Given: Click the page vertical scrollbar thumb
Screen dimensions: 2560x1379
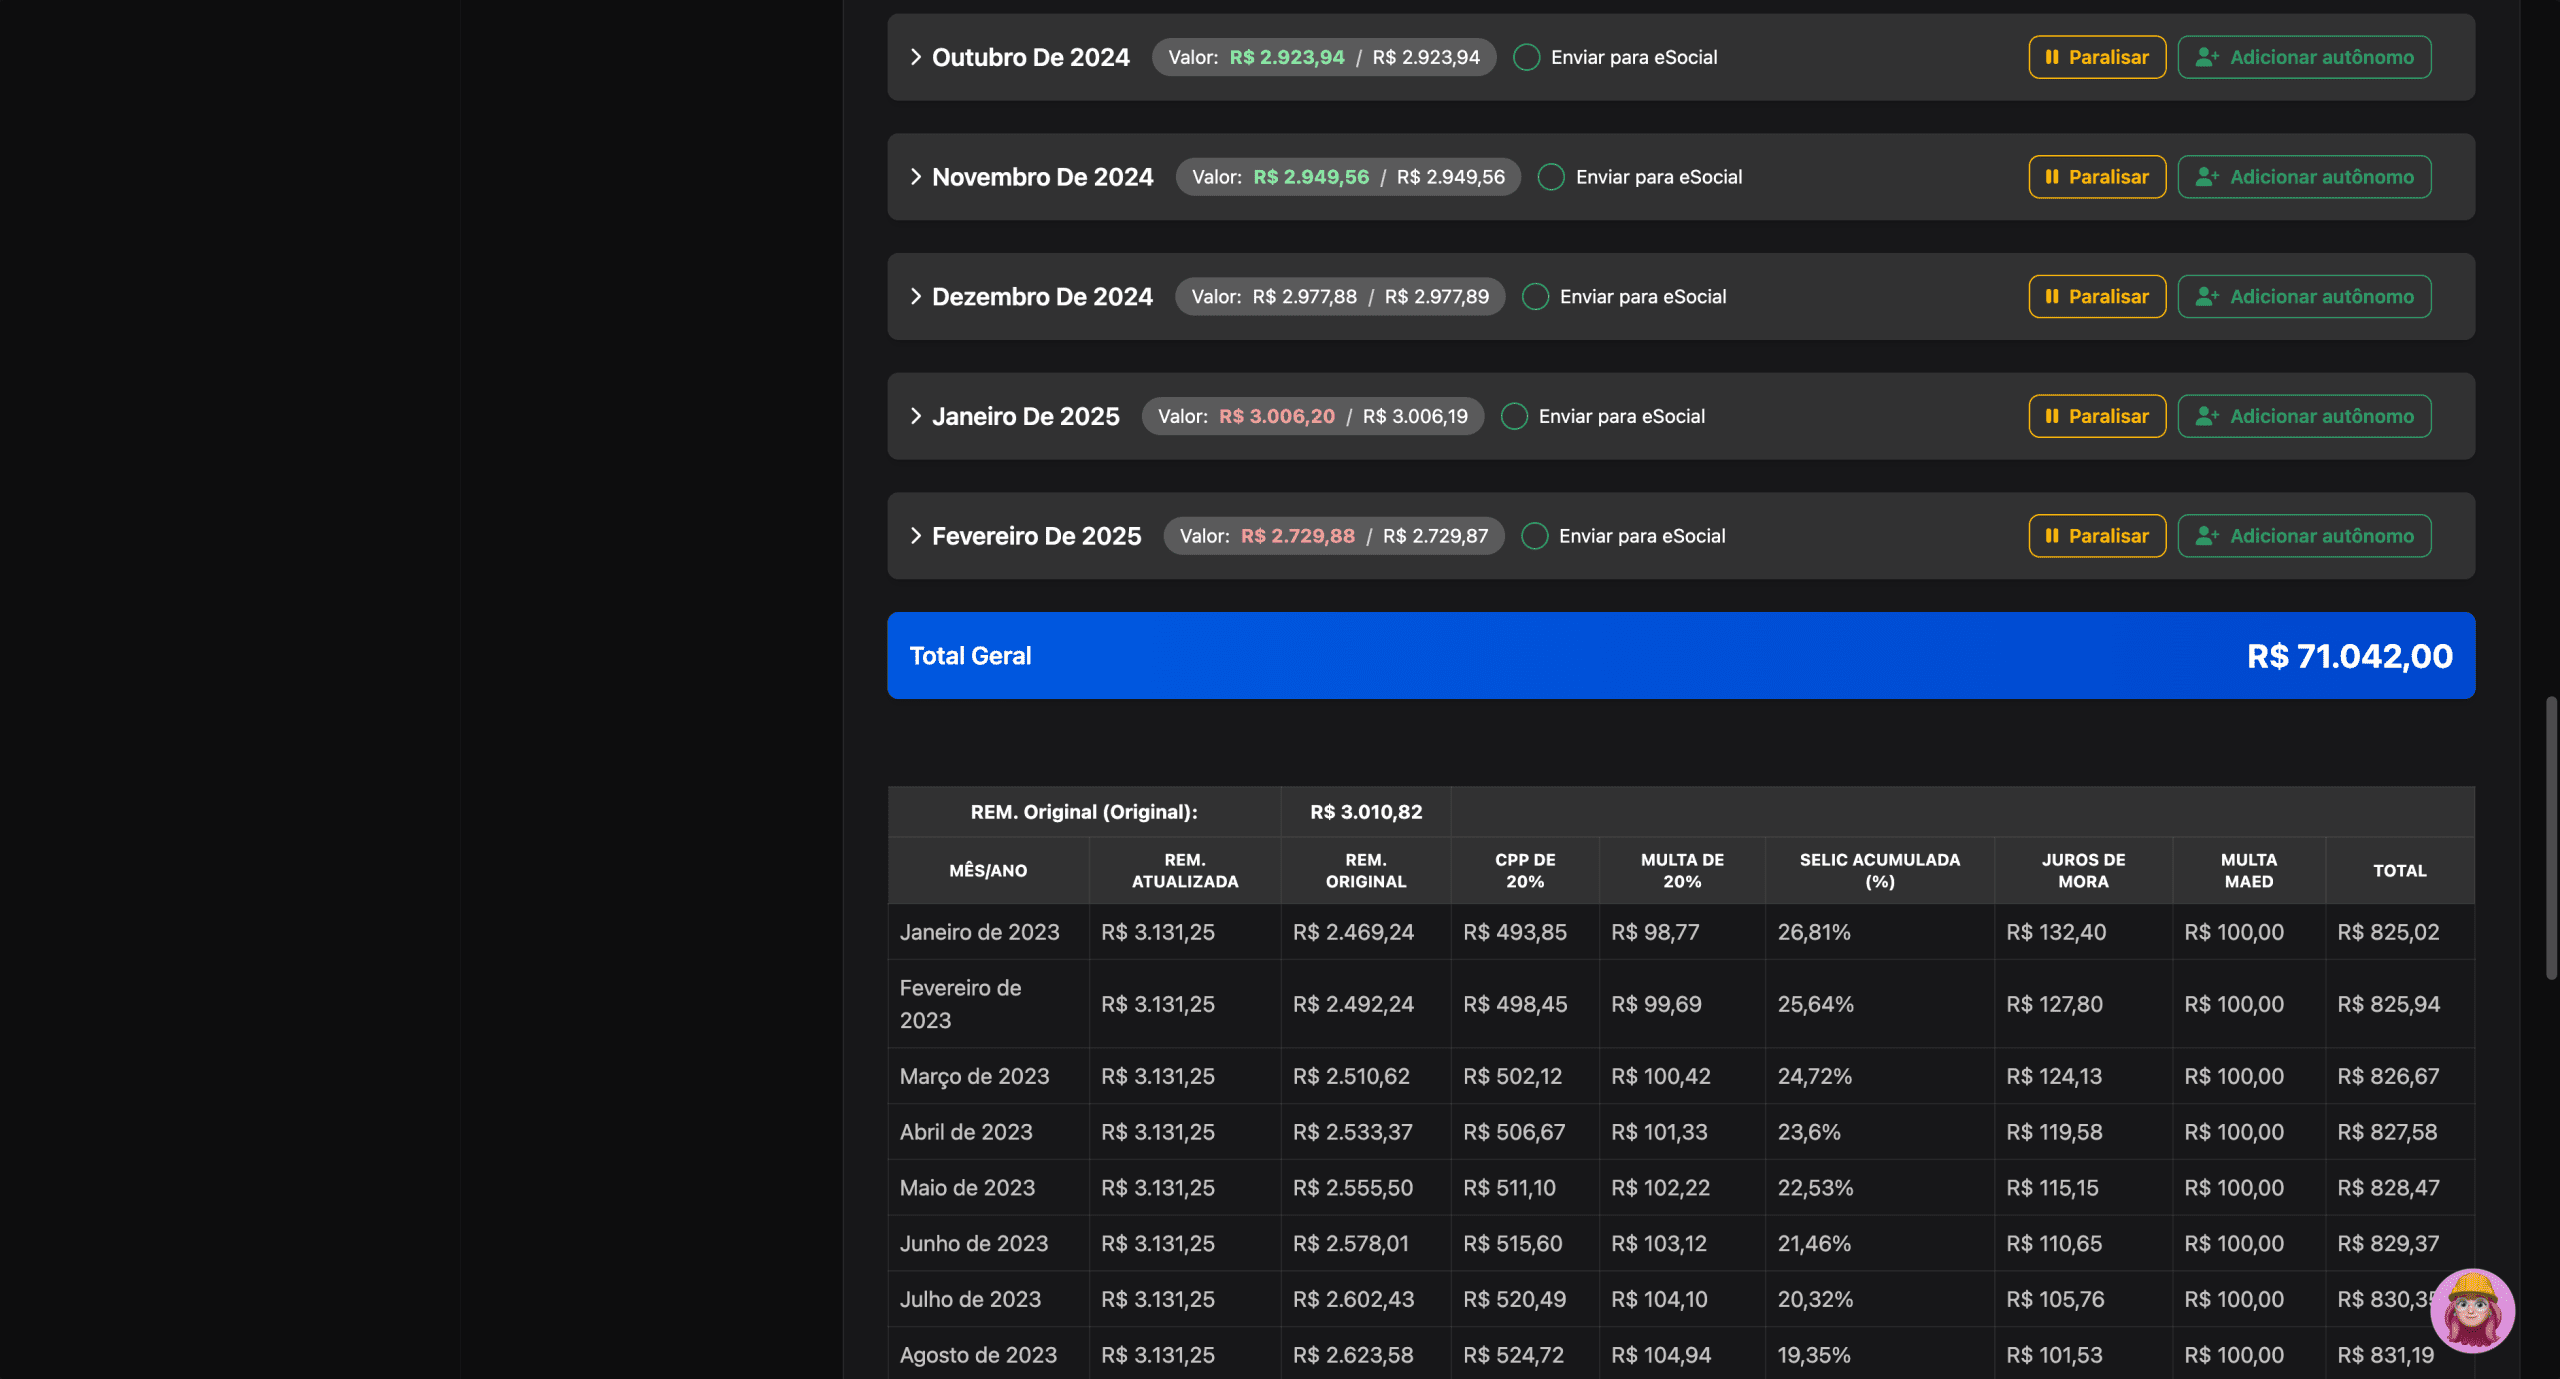Looking at the screenshot, I should click(x=2550, y=838).
